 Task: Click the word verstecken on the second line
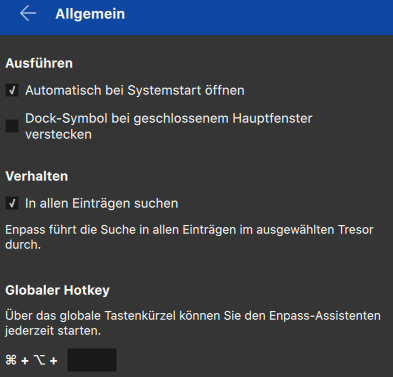coord(58,134)
